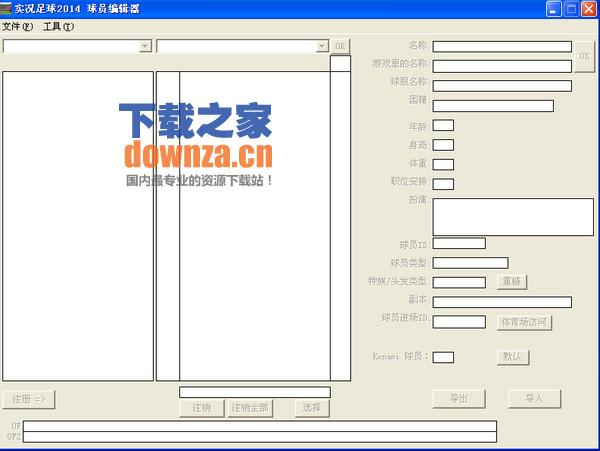
Task: Click the small OK button beside dropdowns
Action: tap(341, 46)
